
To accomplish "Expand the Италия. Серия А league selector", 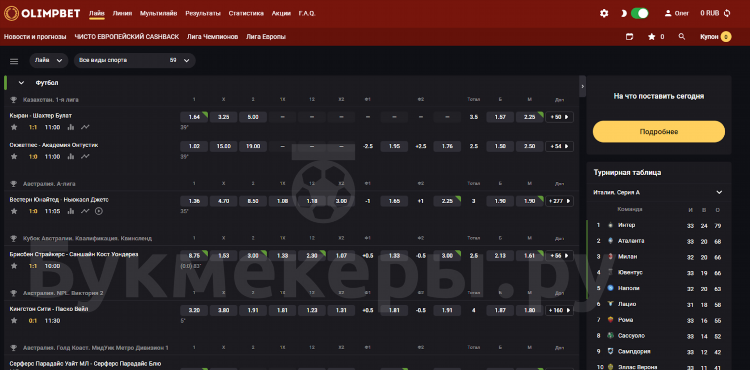I will (658, 193).
